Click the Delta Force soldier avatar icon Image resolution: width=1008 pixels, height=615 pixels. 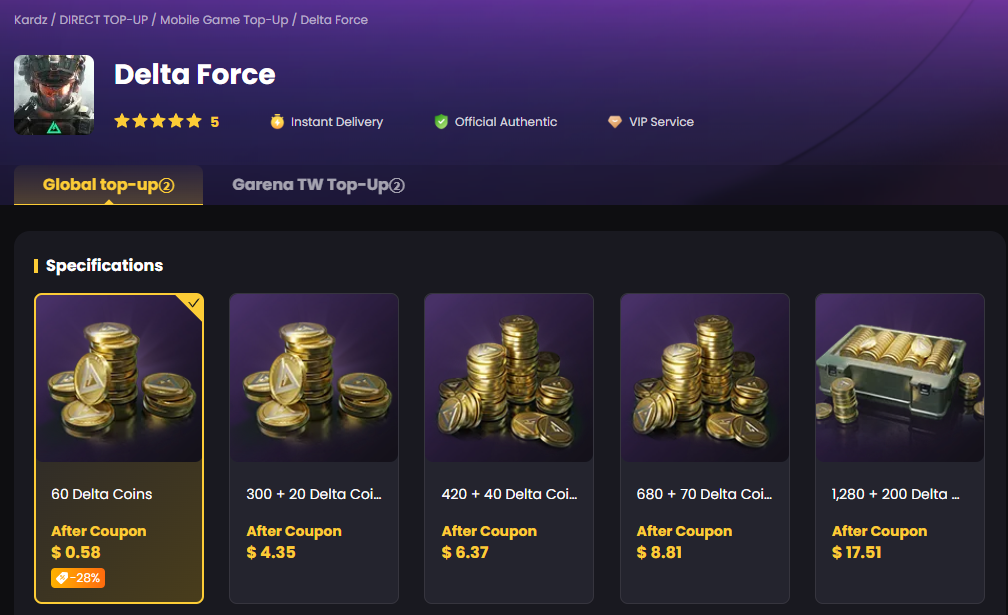54,95
